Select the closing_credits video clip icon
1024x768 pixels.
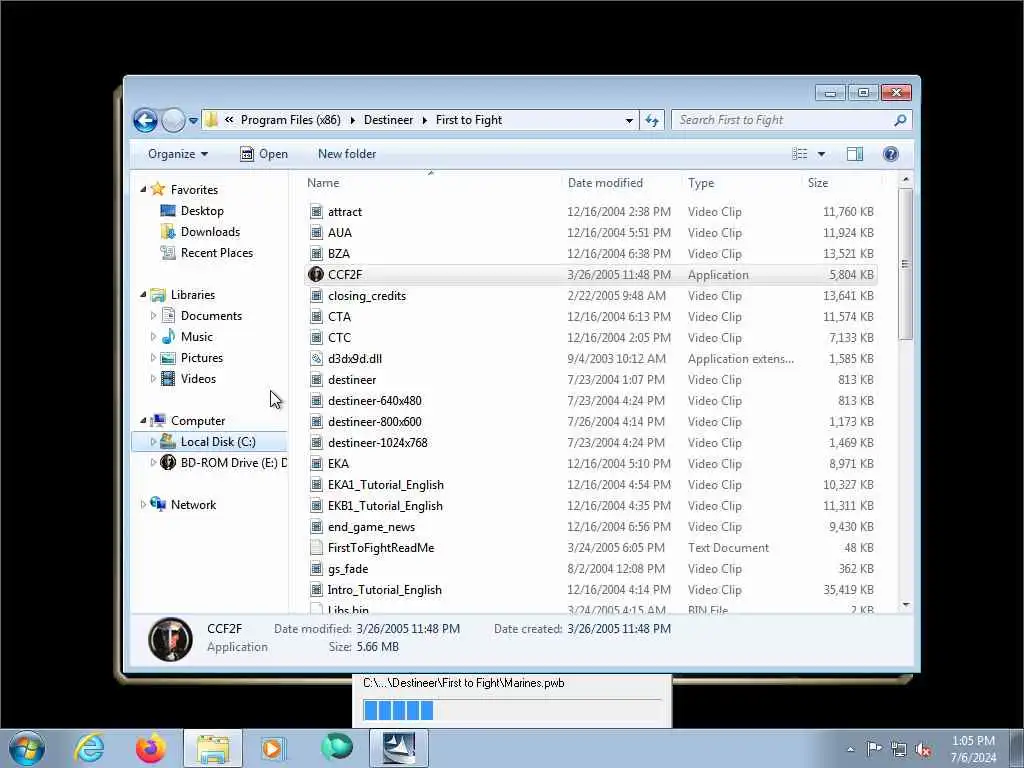[x=316, y=296]
